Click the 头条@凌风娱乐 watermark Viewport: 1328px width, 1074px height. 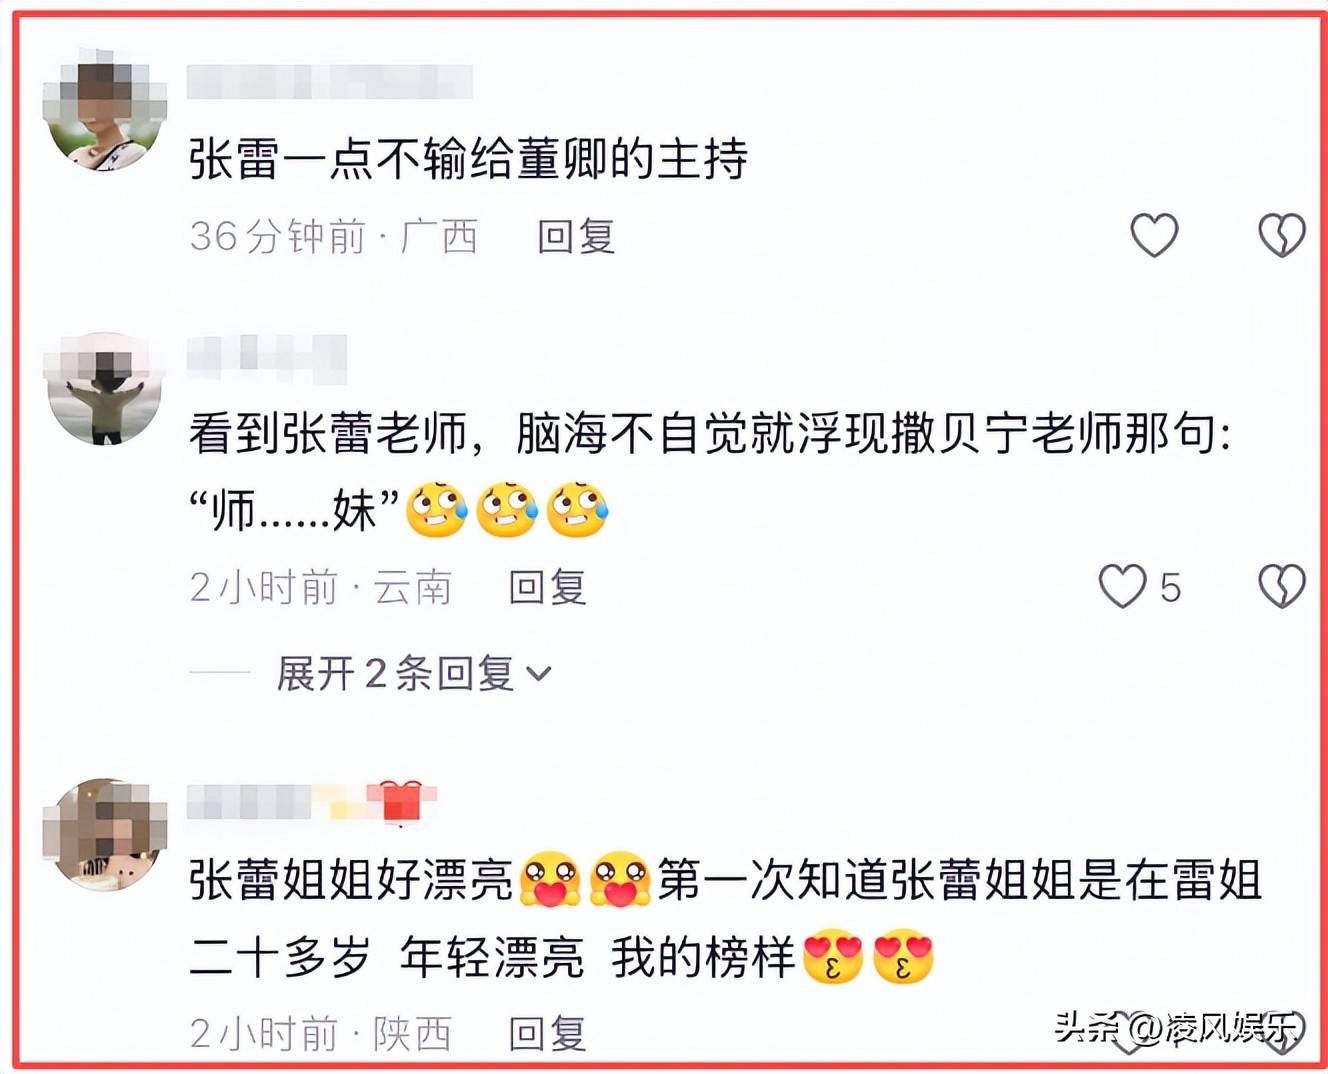(1178, 1027)
